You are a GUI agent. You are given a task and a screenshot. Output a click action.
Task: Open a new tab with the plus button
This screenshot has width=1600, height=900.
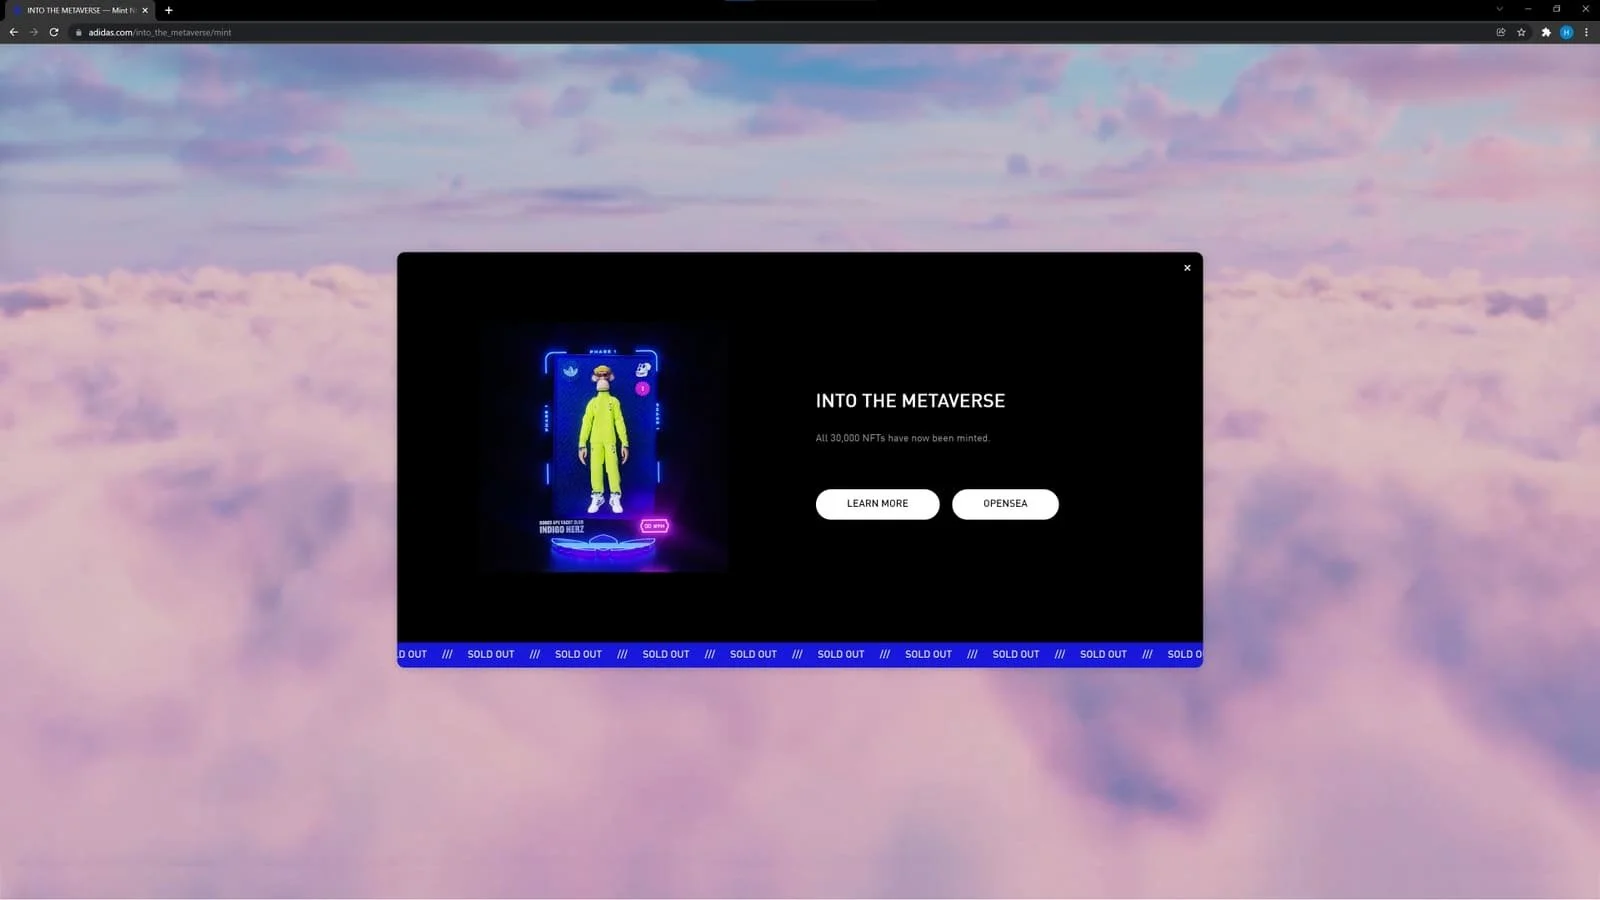pos(168,10)
